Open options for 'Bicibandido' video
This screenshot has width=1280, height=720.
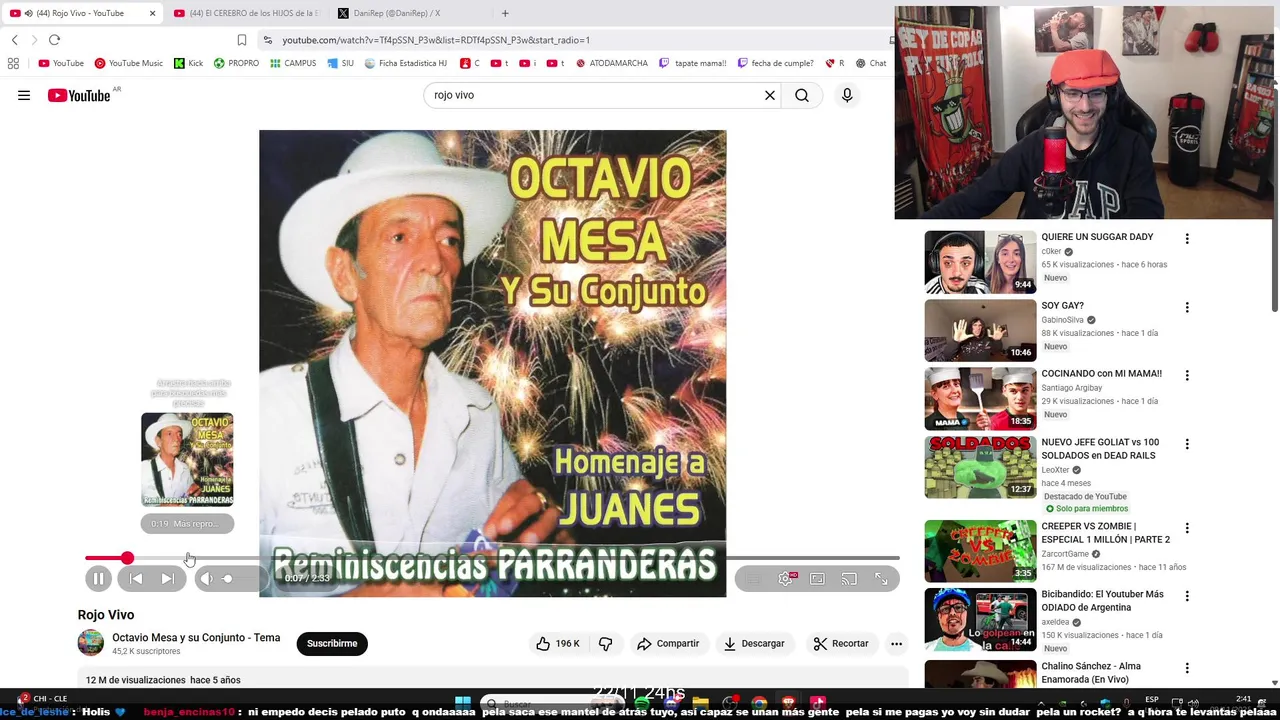1187,596
